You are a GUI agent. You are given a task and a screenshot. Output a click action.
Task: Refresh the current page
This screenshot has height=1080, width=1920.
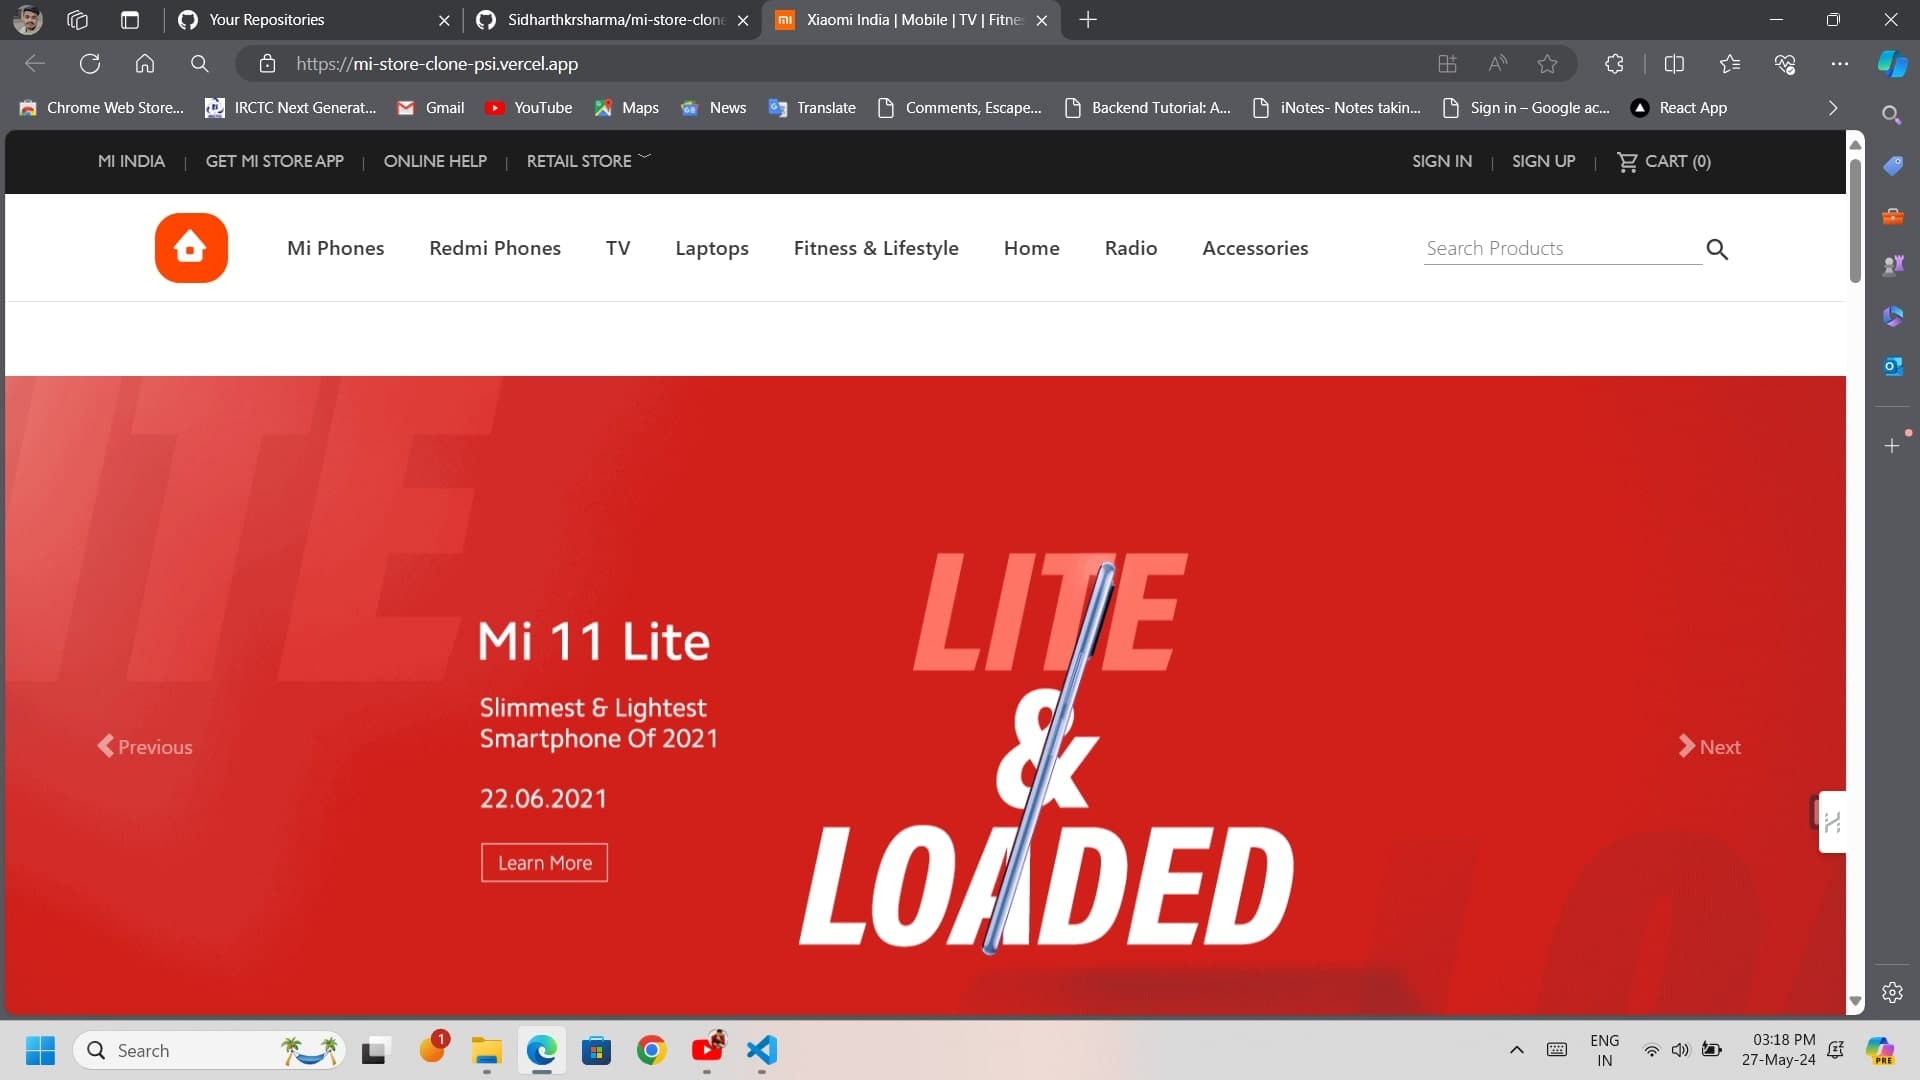[x=90, y=64]
